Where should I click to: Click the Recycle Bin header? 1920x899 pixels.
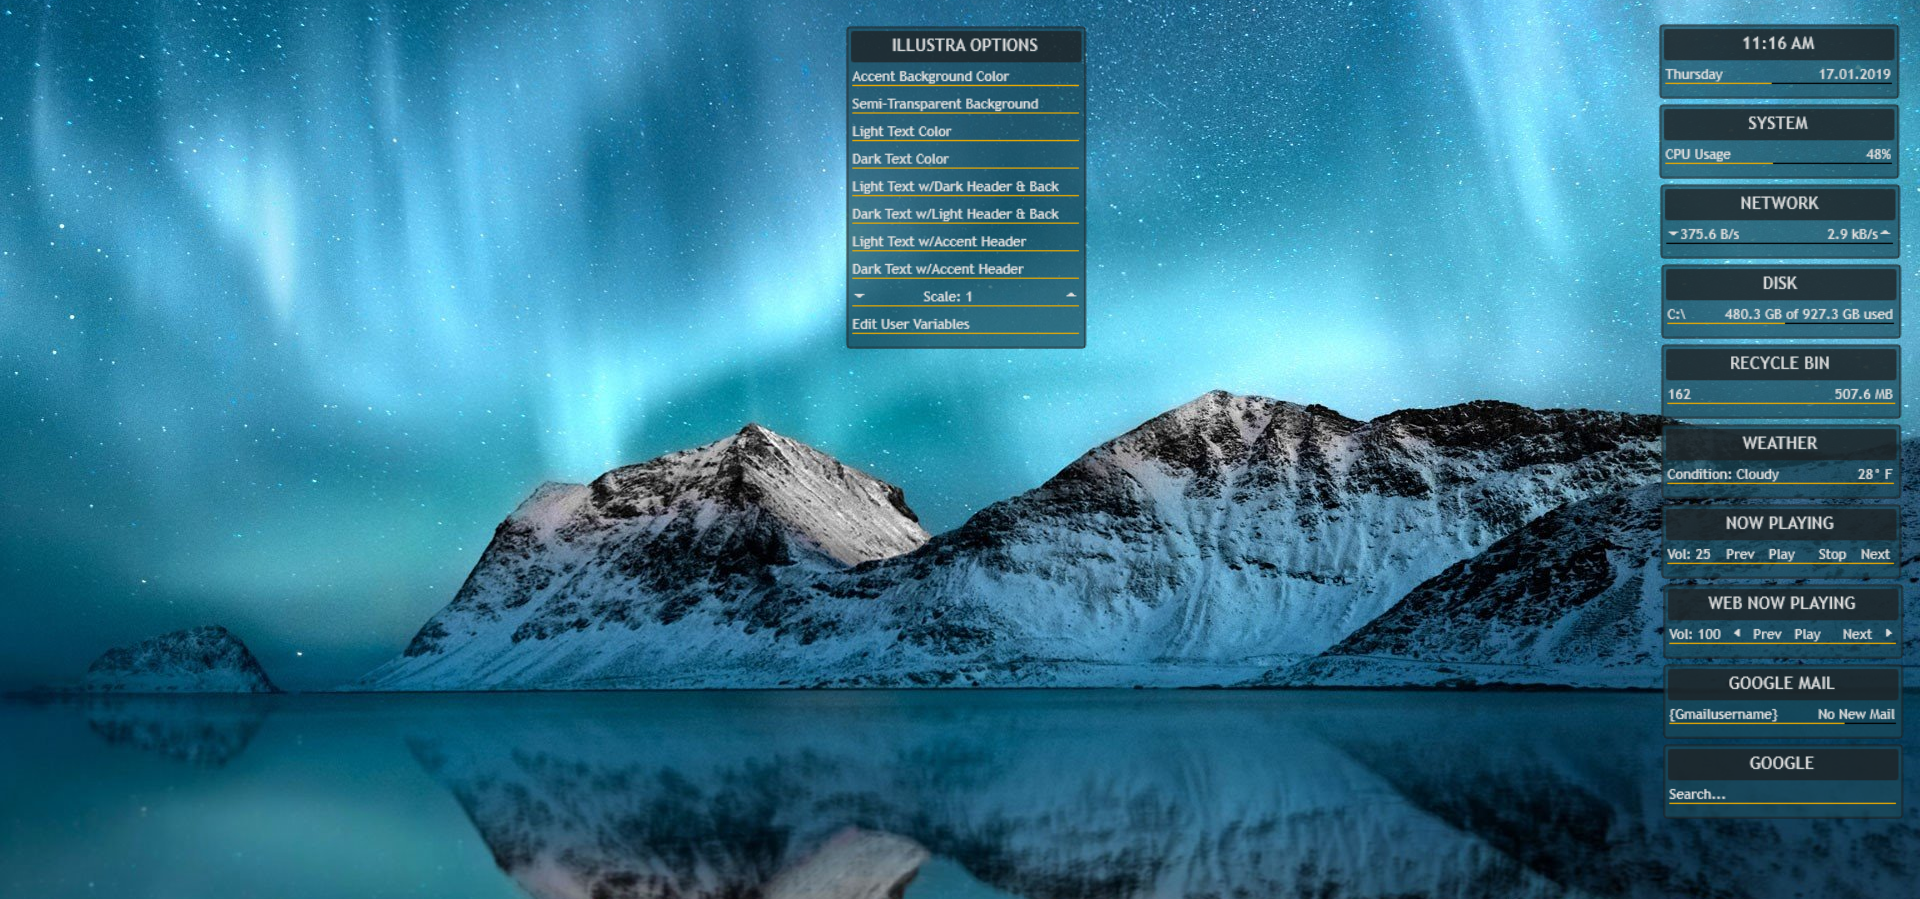pyautogui.click(x=1780, y=363)
